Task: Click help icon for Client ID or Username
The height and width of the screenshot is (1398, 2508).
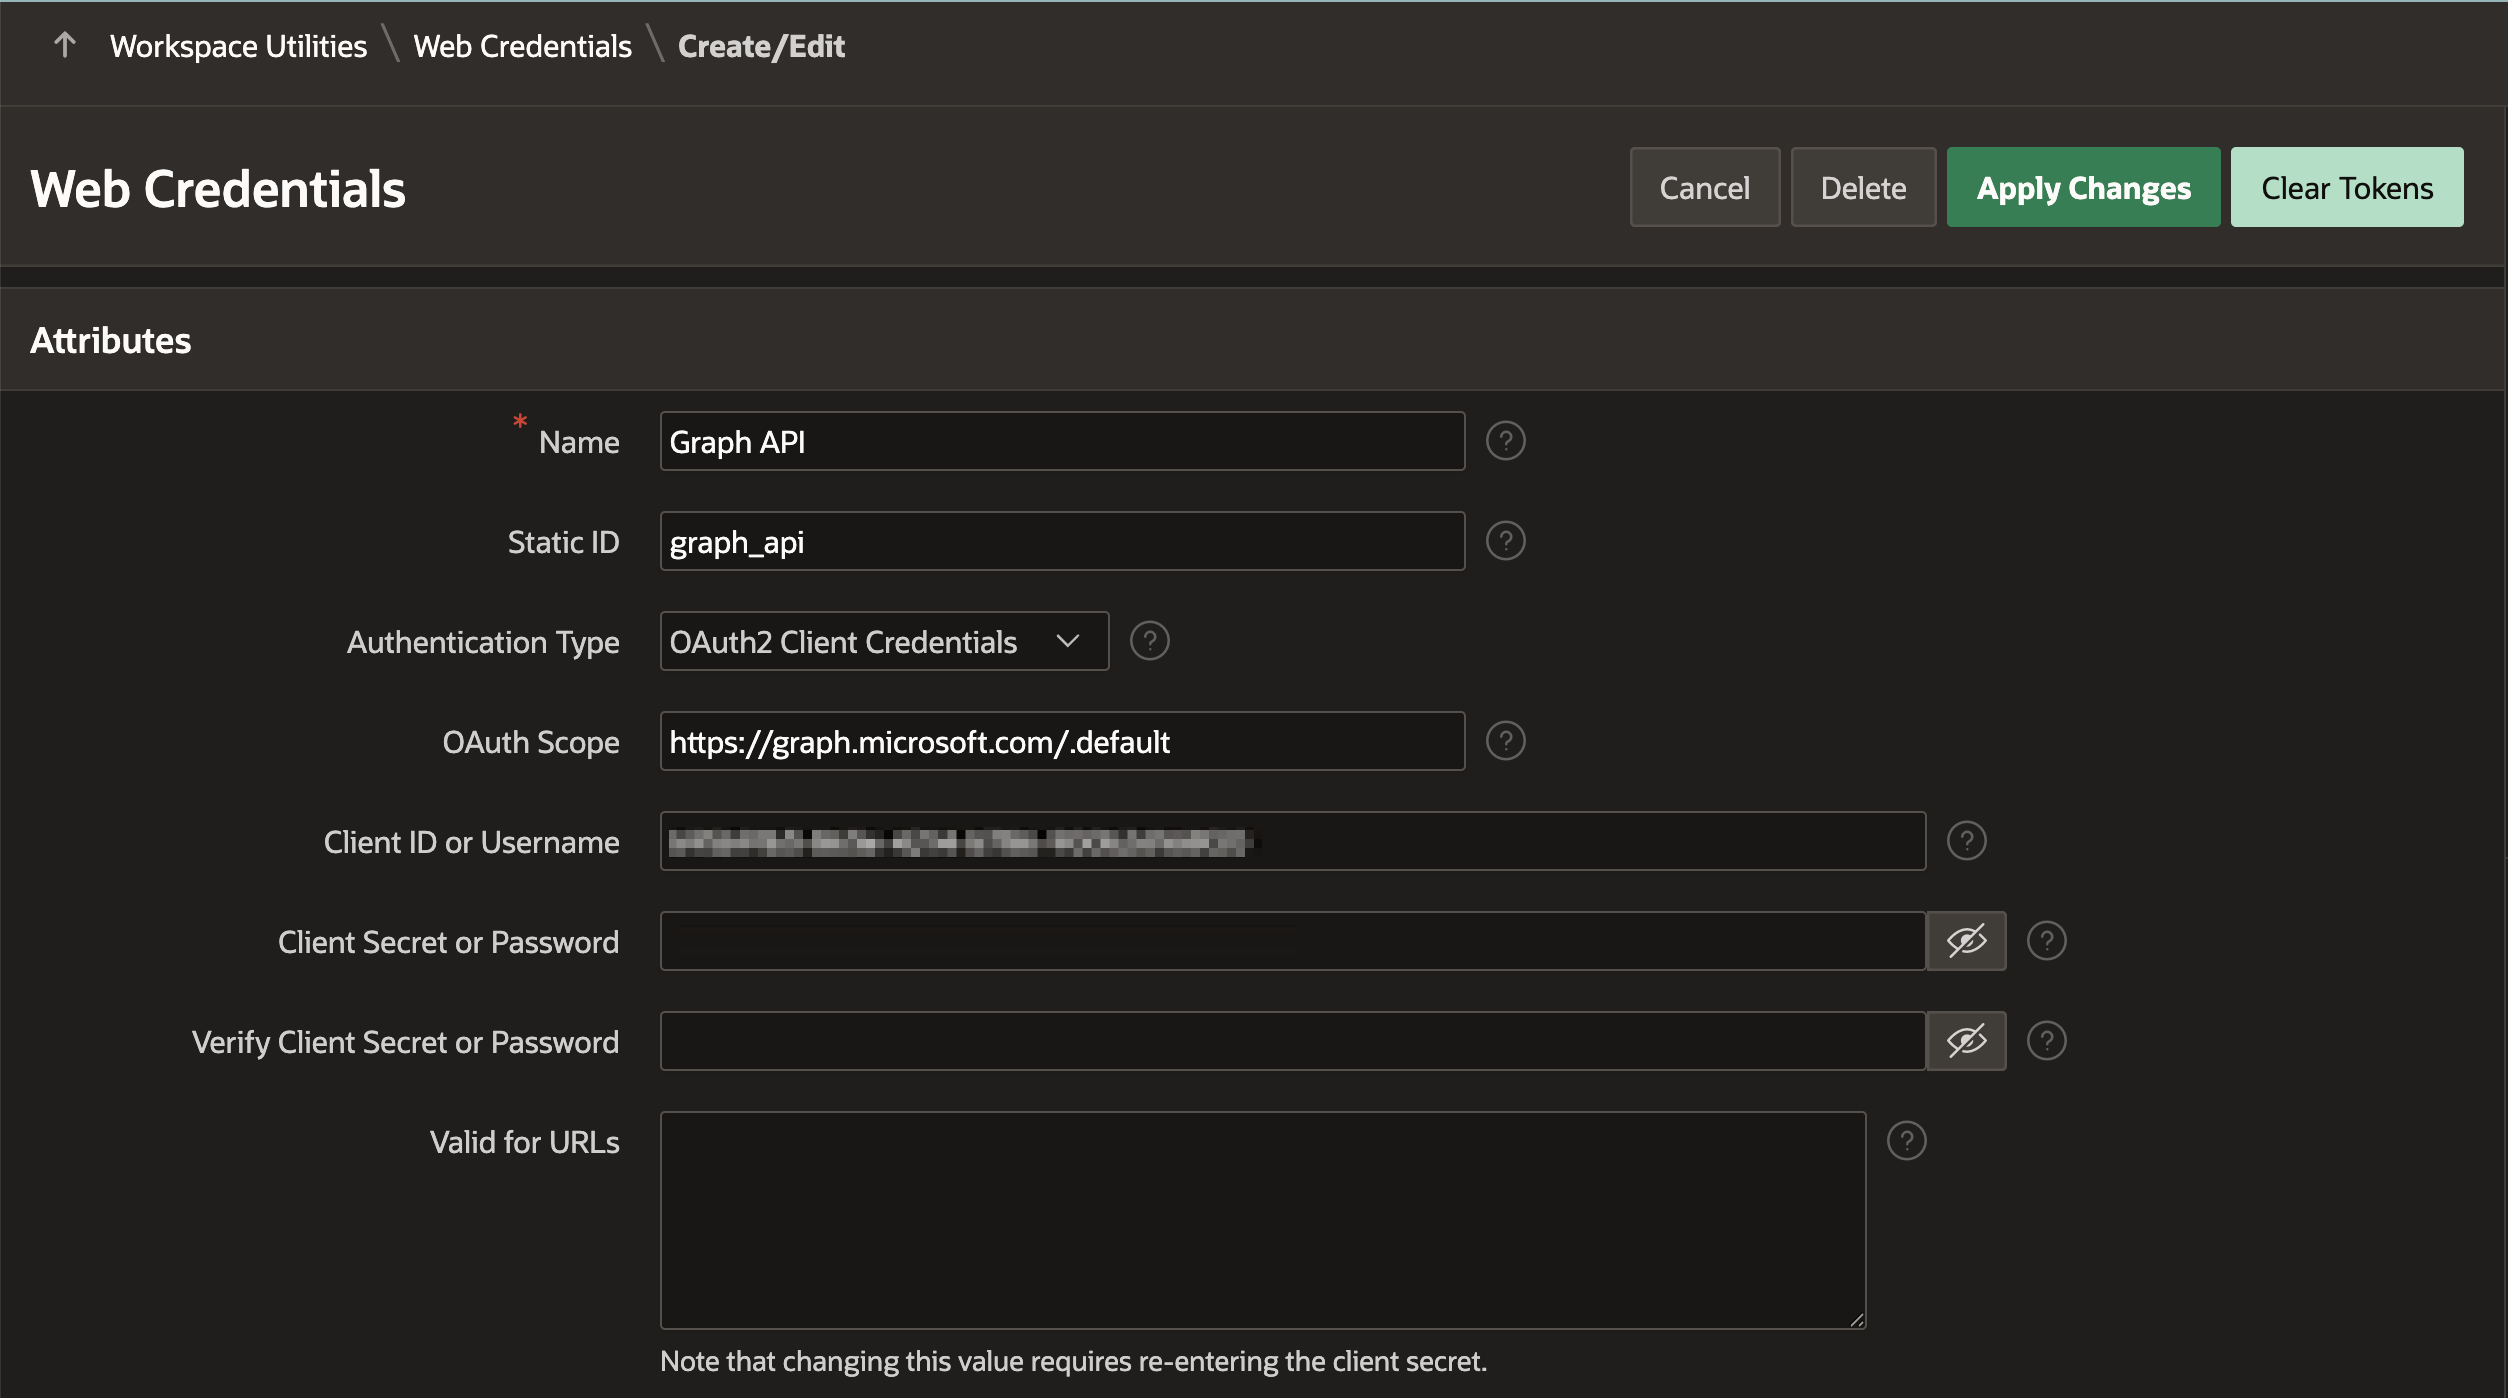Action: point(1966,841)
